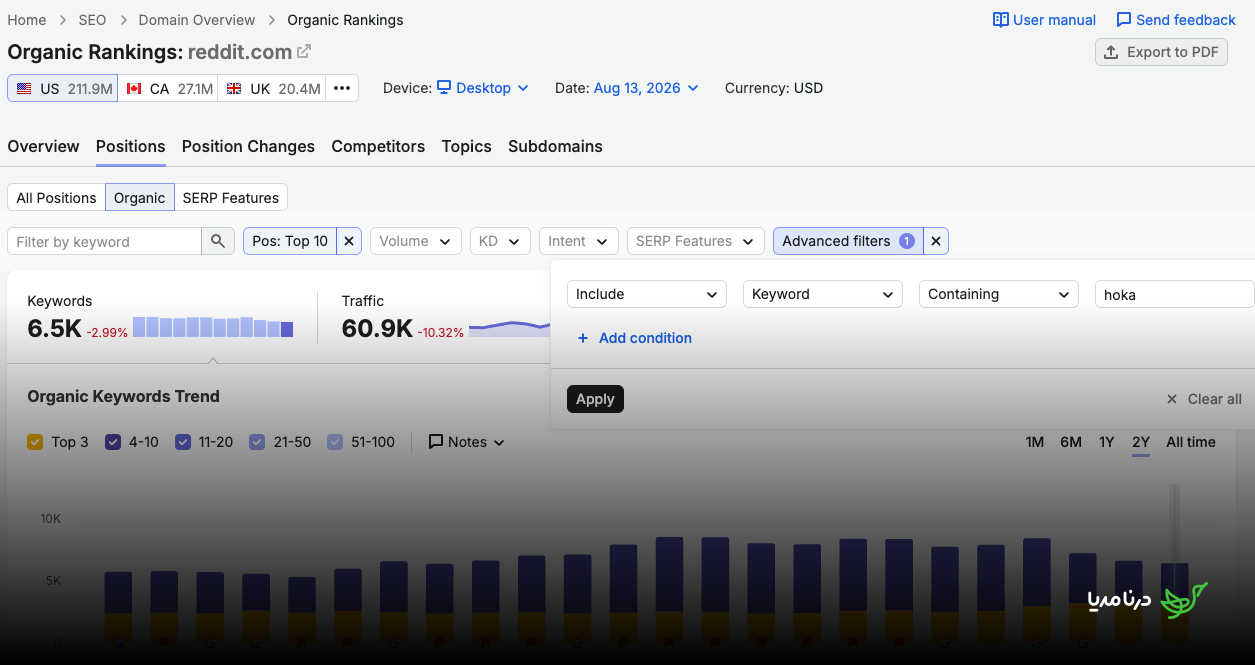Set trend range to 6M
This screenshot has width=1255, height=665.
point(1071,442)
